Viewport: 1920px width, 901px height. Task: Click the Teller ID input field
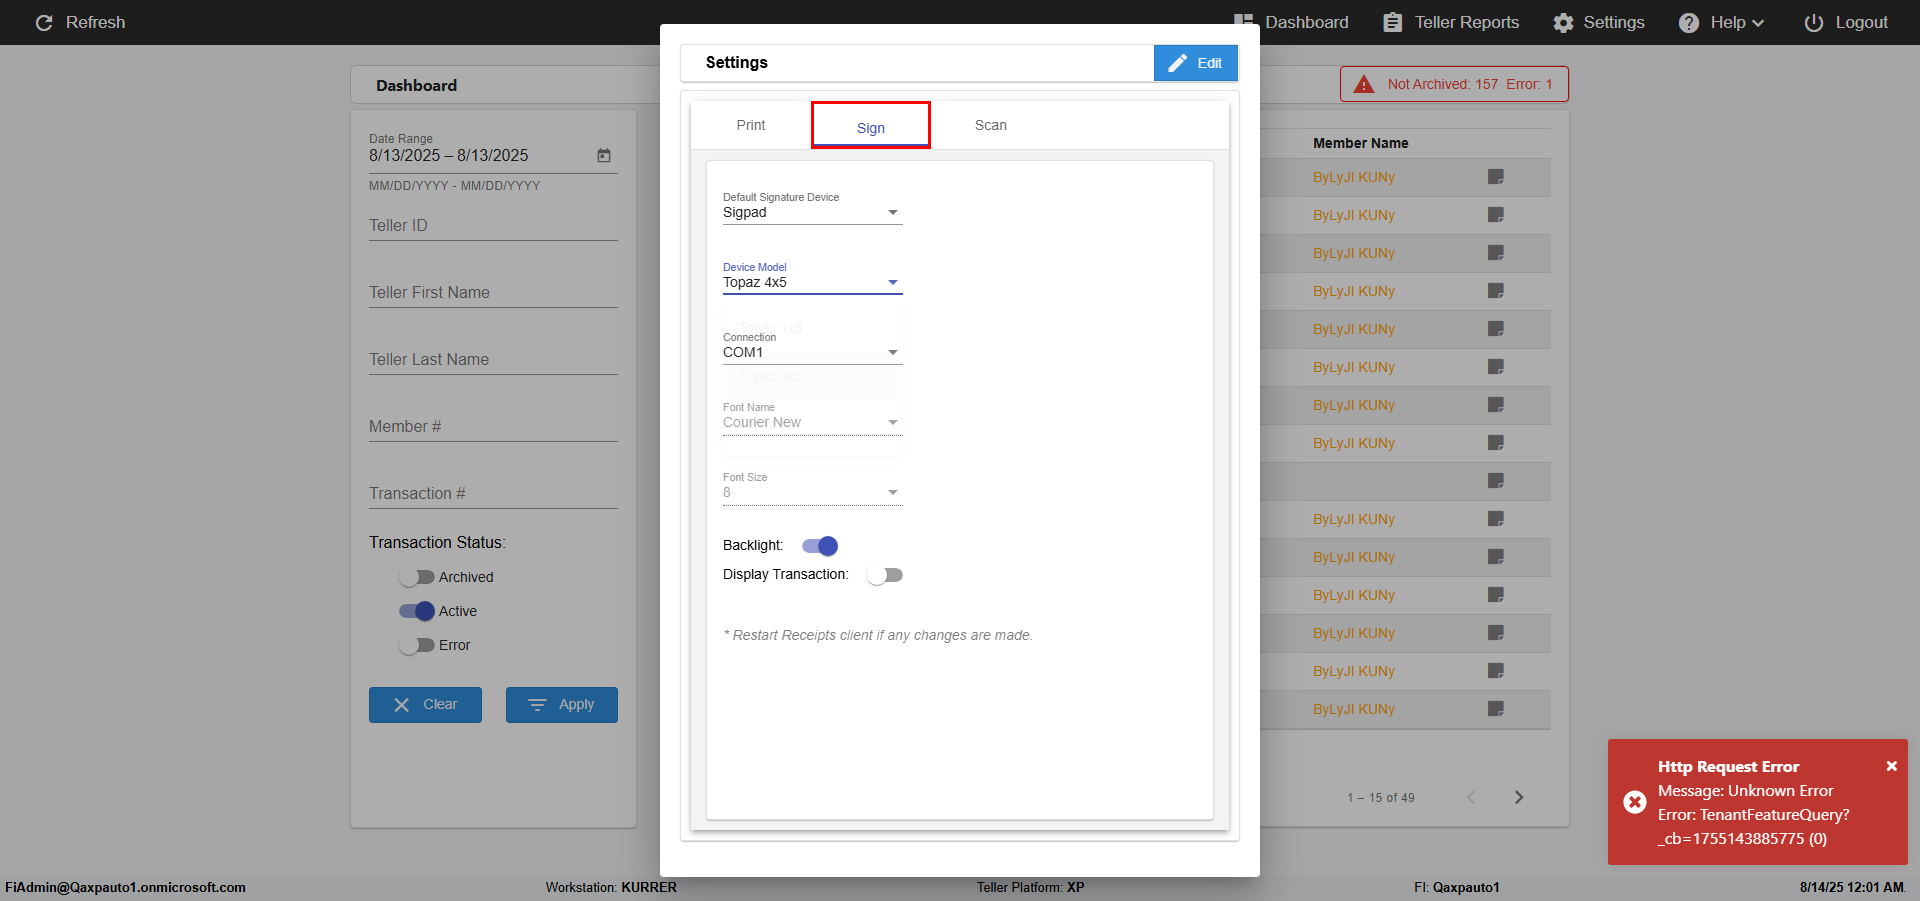[493, 226]
